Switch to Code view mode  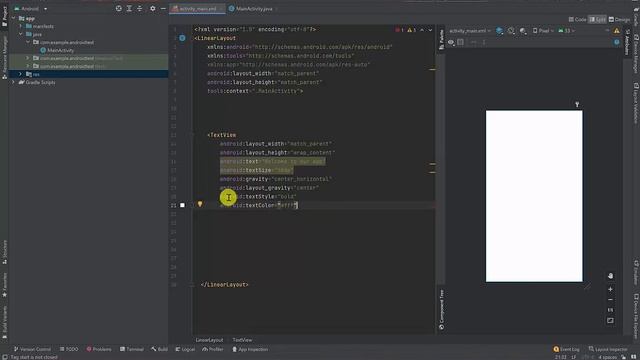tap(578, 20)
